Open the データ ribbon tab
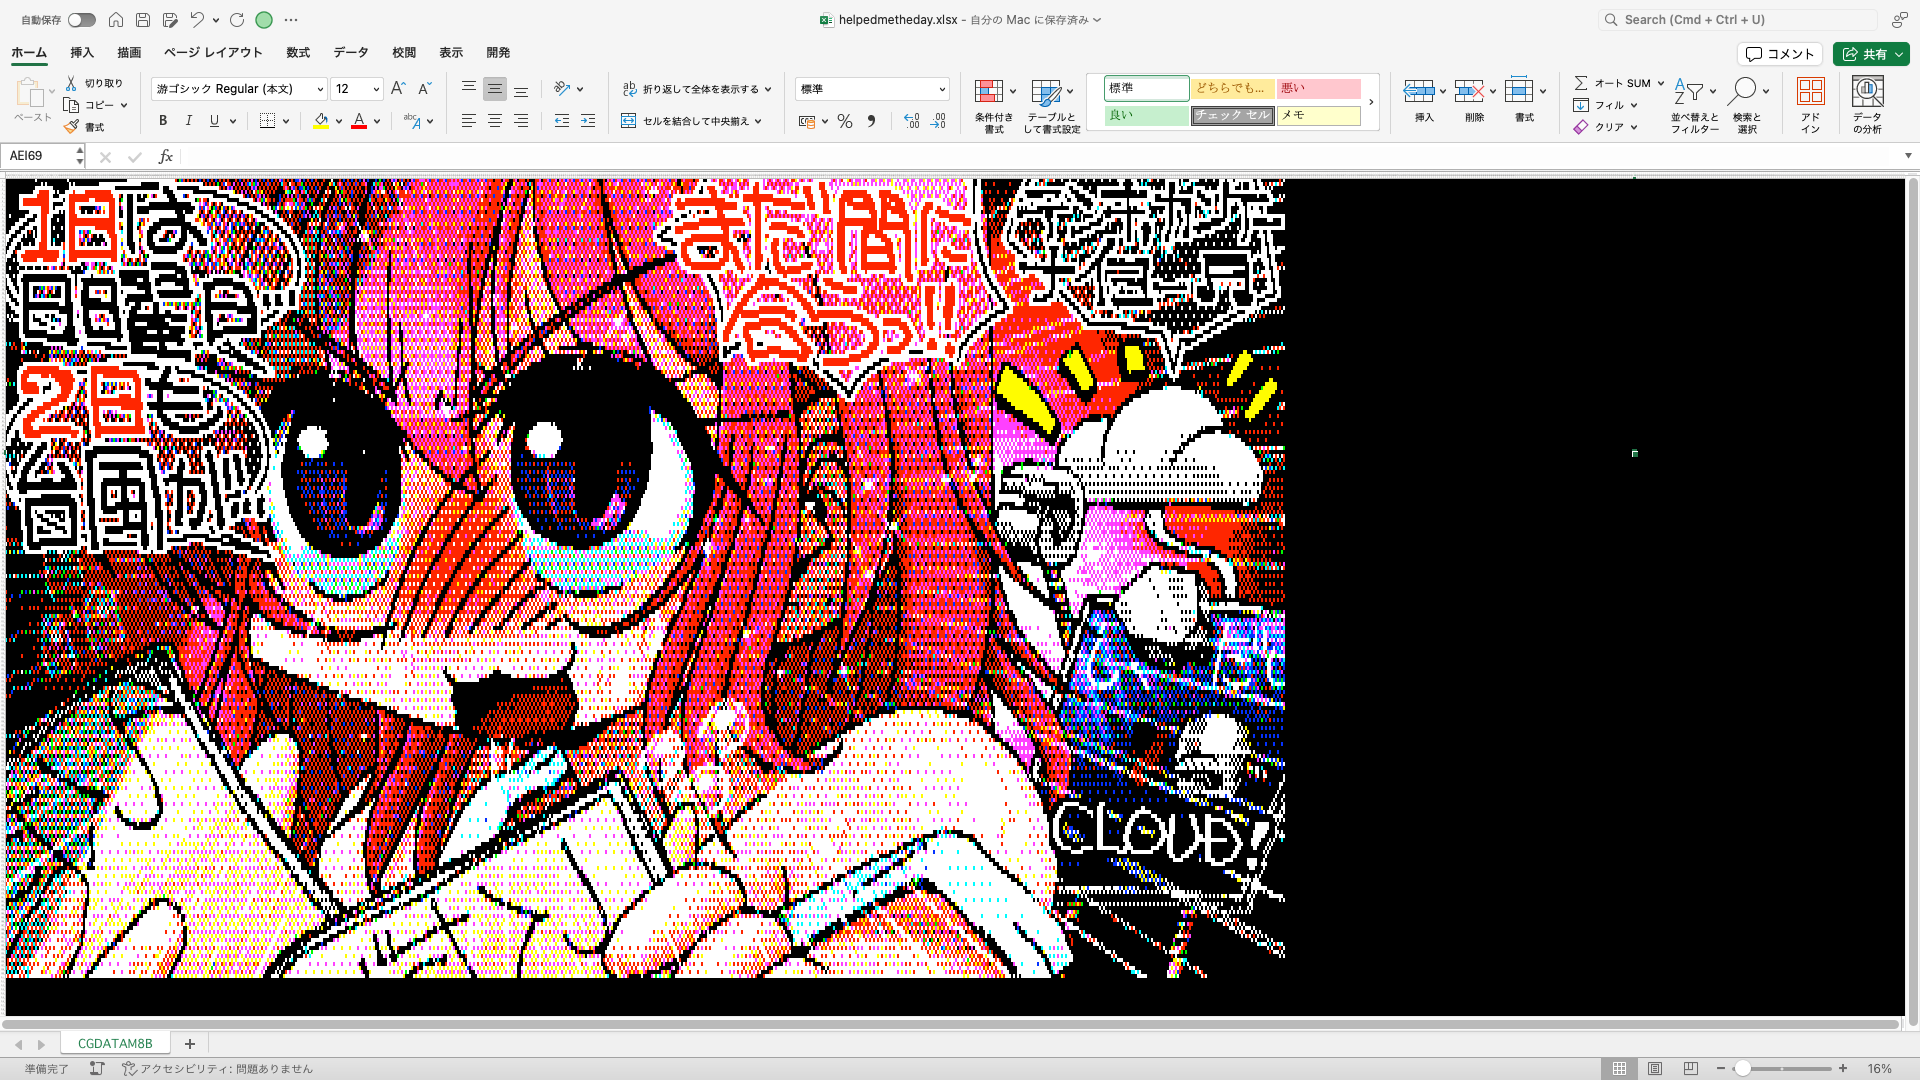This screenshot has height=1080, width=1920. (351, 53)
